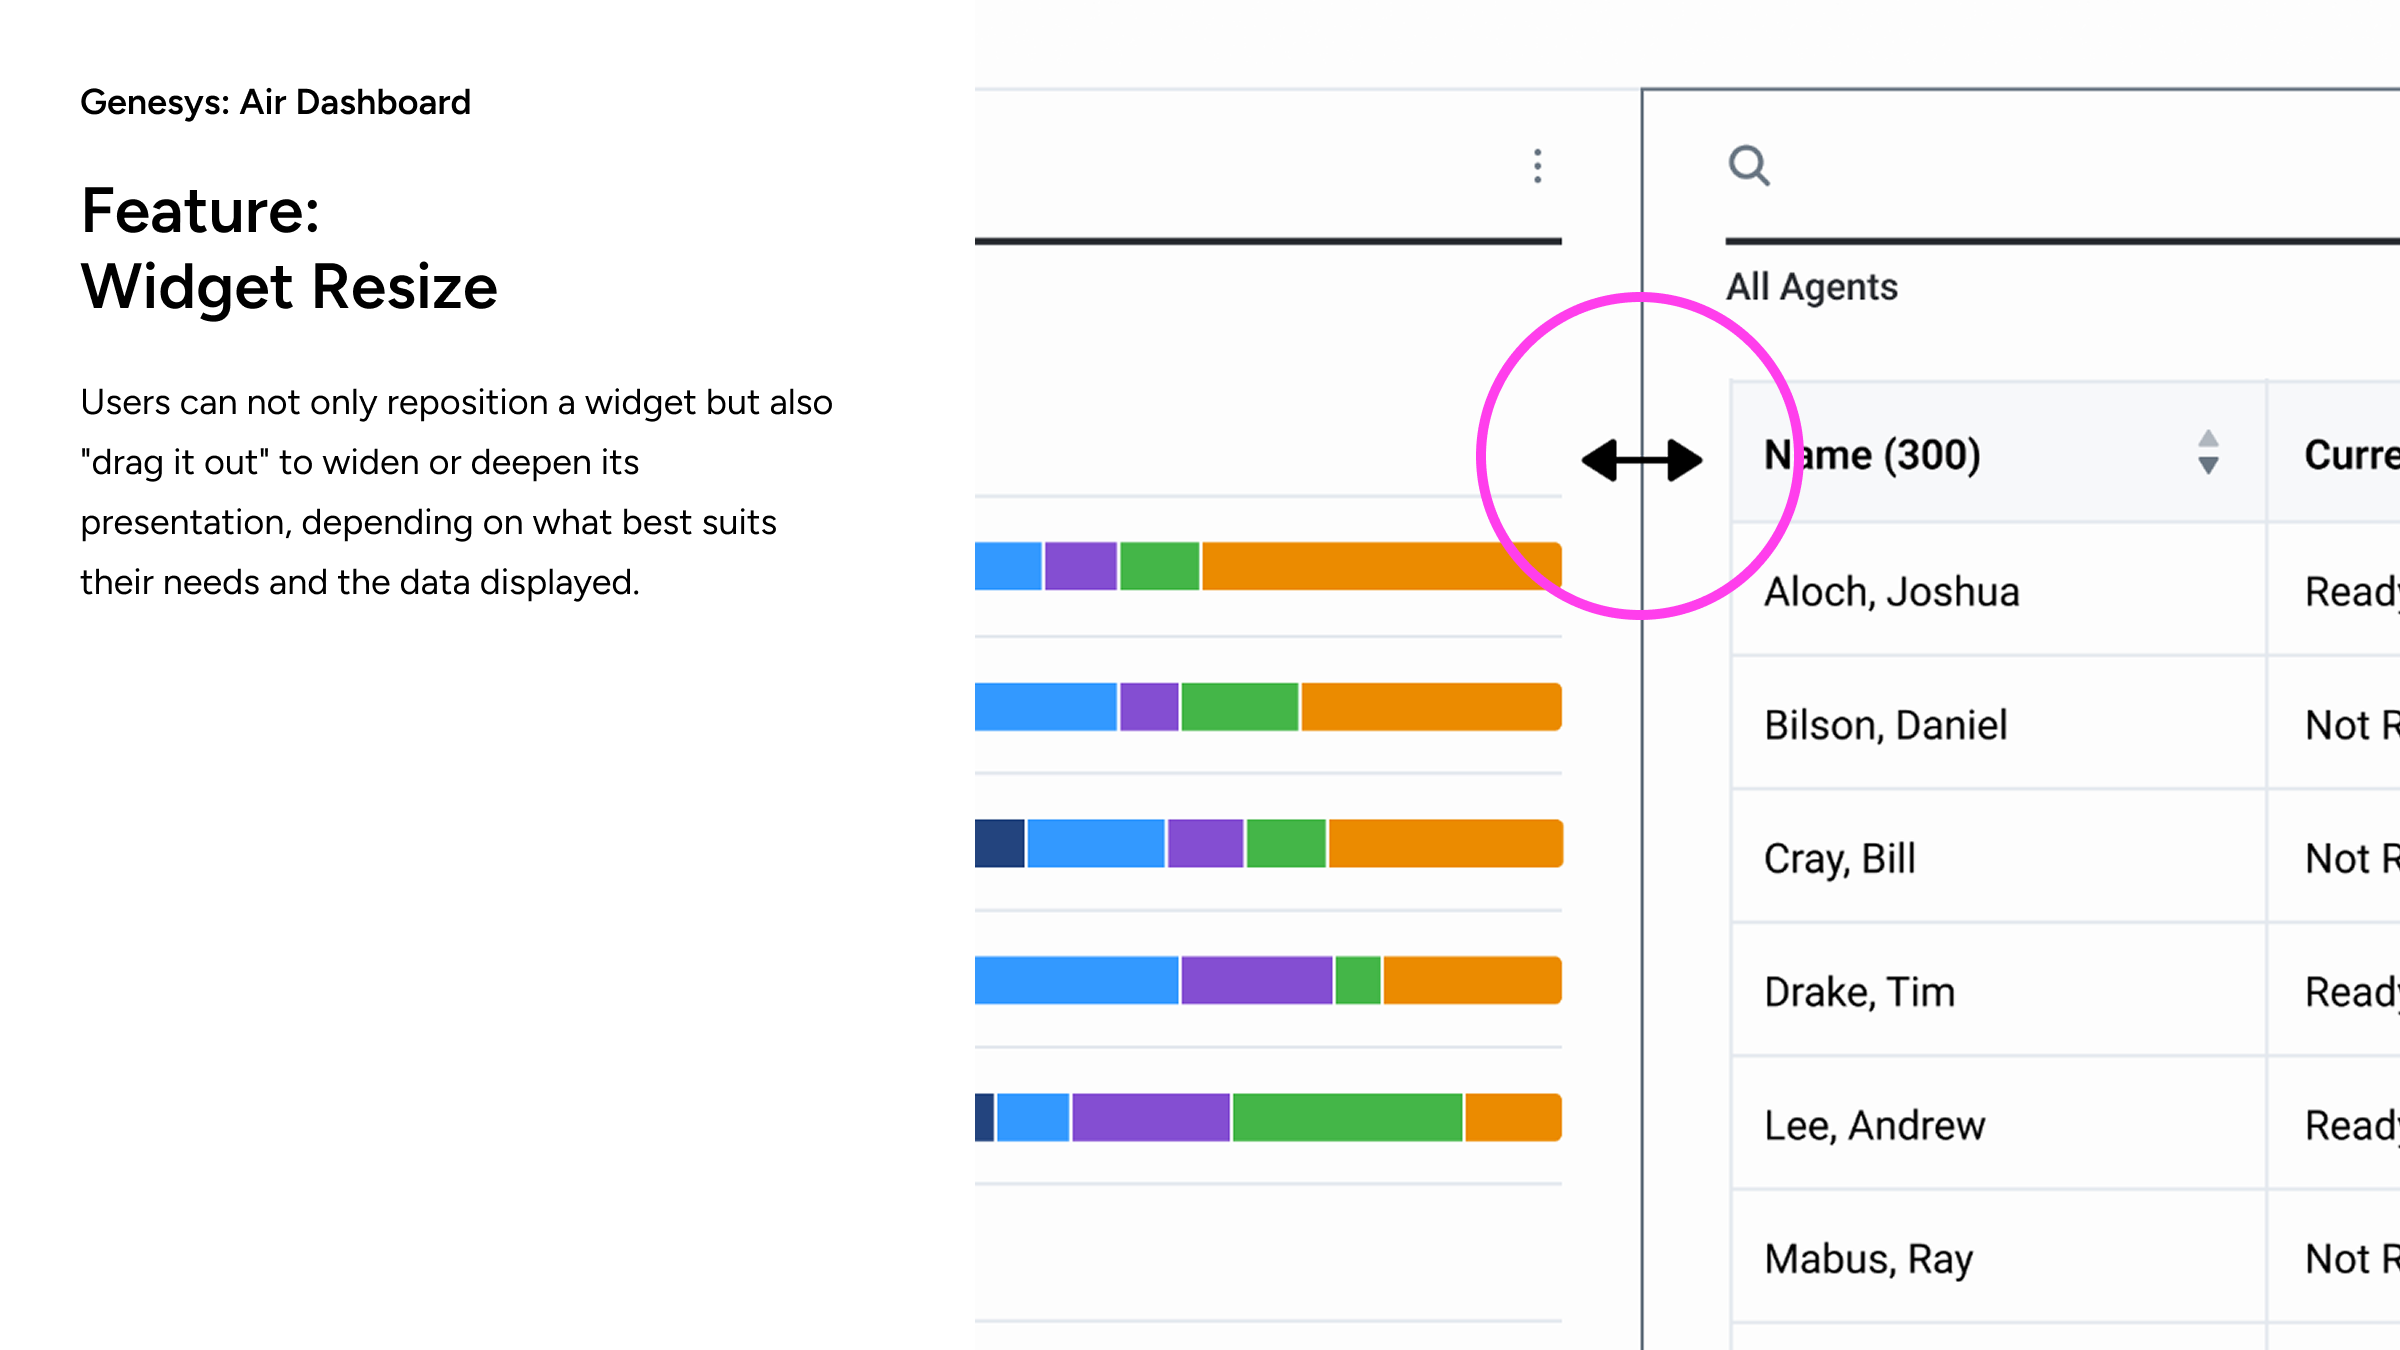Screen dimensions: 2400x1350
Task: Choose agent Lee, Andrew
Action: (1875, 1125)
